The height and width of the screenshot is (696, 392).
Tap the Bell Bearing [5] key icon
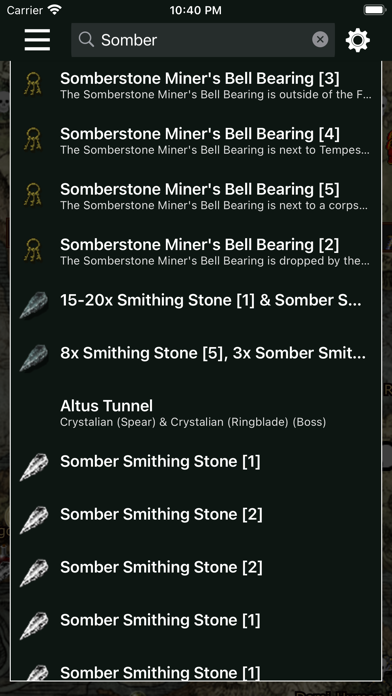33,195
